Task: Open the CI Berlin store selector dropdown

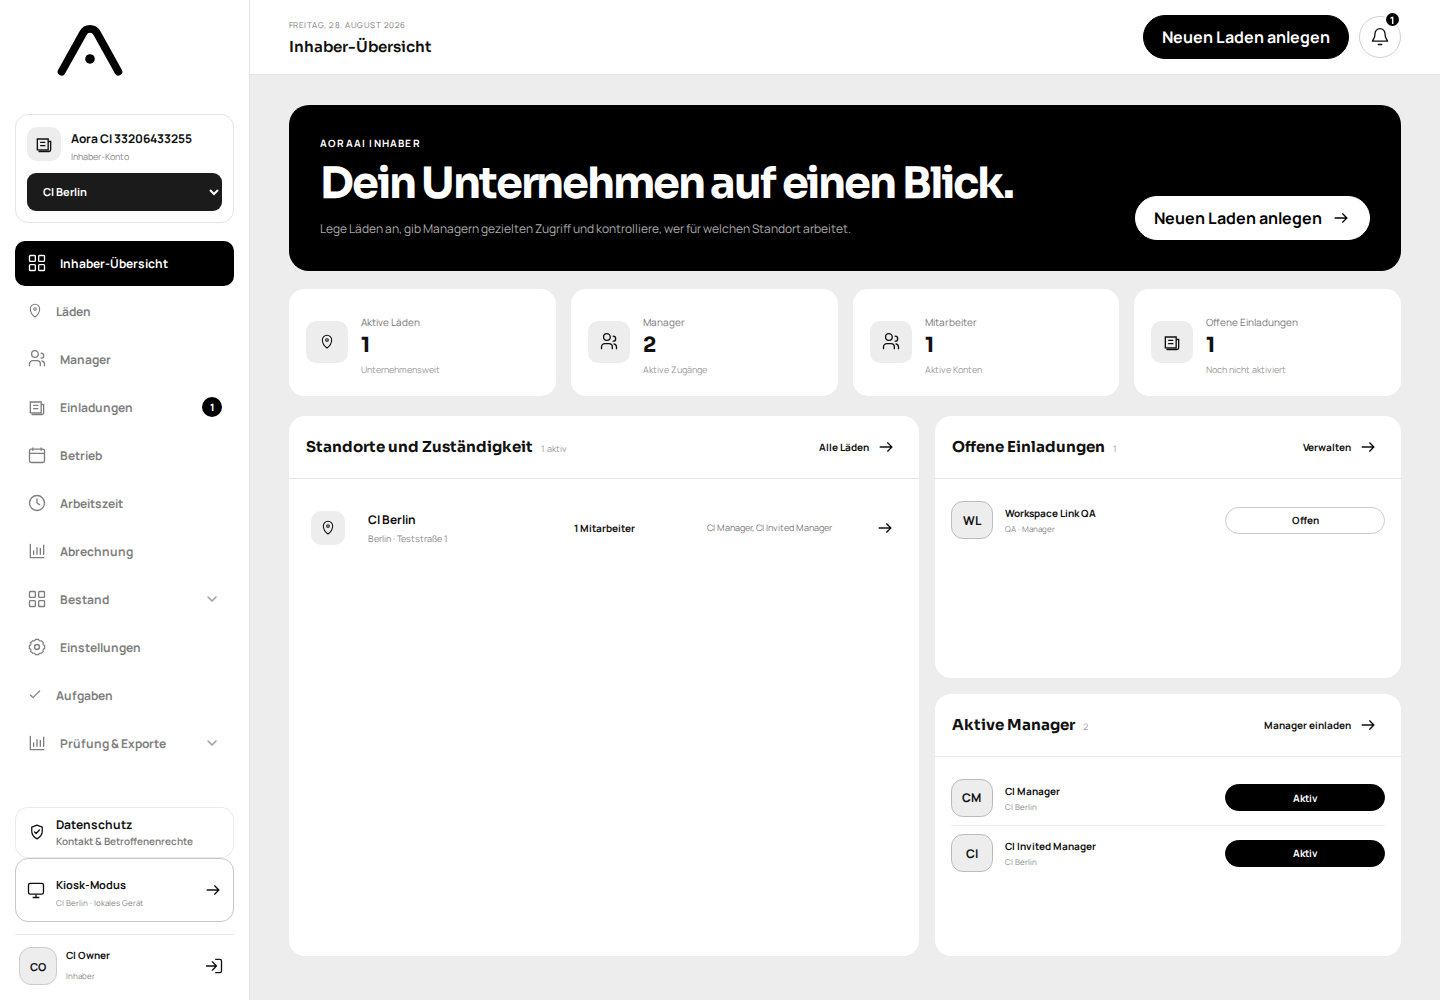Action: [125, 192]
